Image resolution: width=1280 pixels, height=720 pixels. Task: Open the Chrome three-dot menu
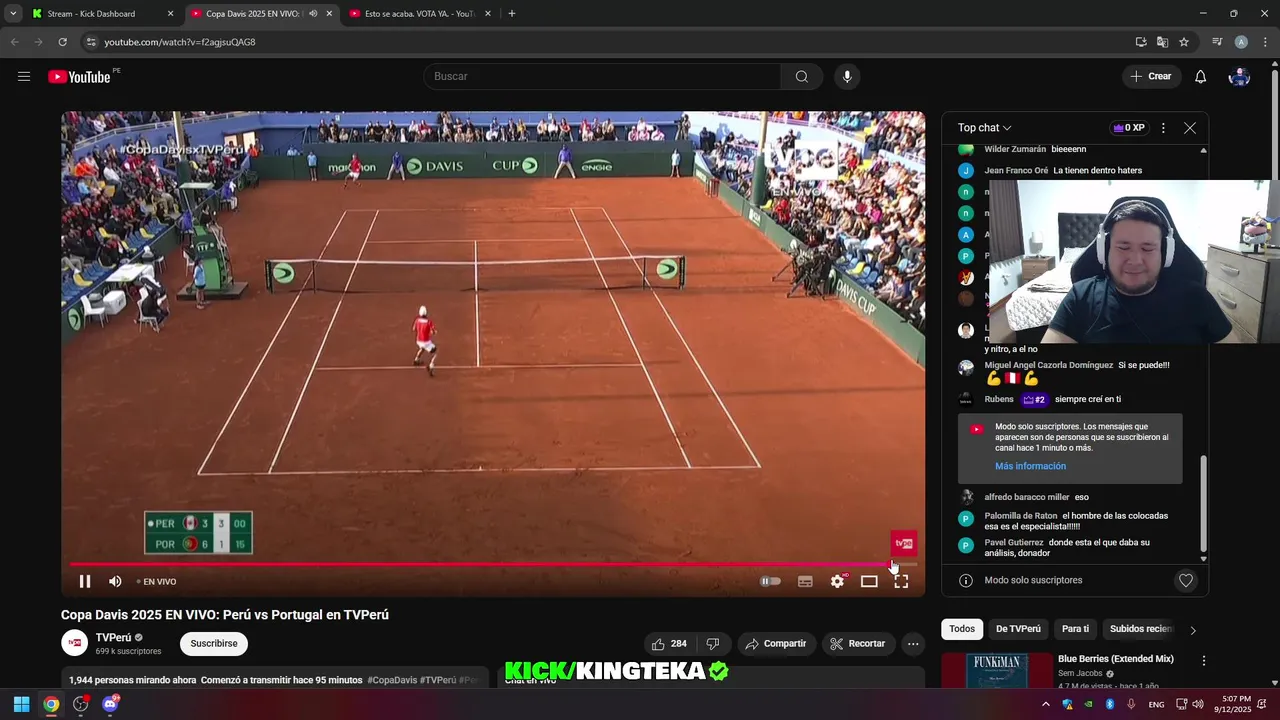tap(1264, 42)
